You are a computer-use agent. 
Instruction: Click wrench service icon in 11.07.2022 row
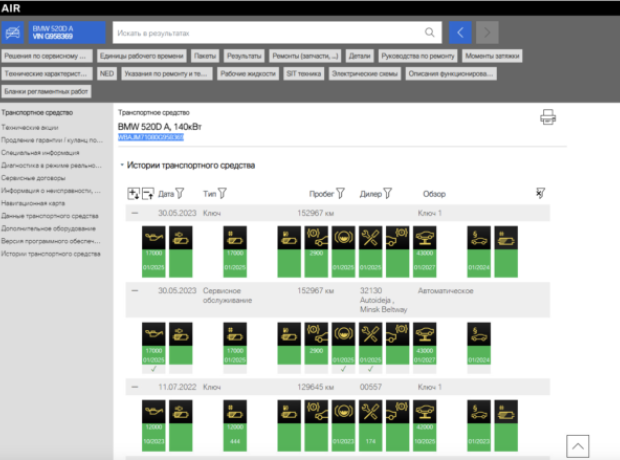[370, 412]
